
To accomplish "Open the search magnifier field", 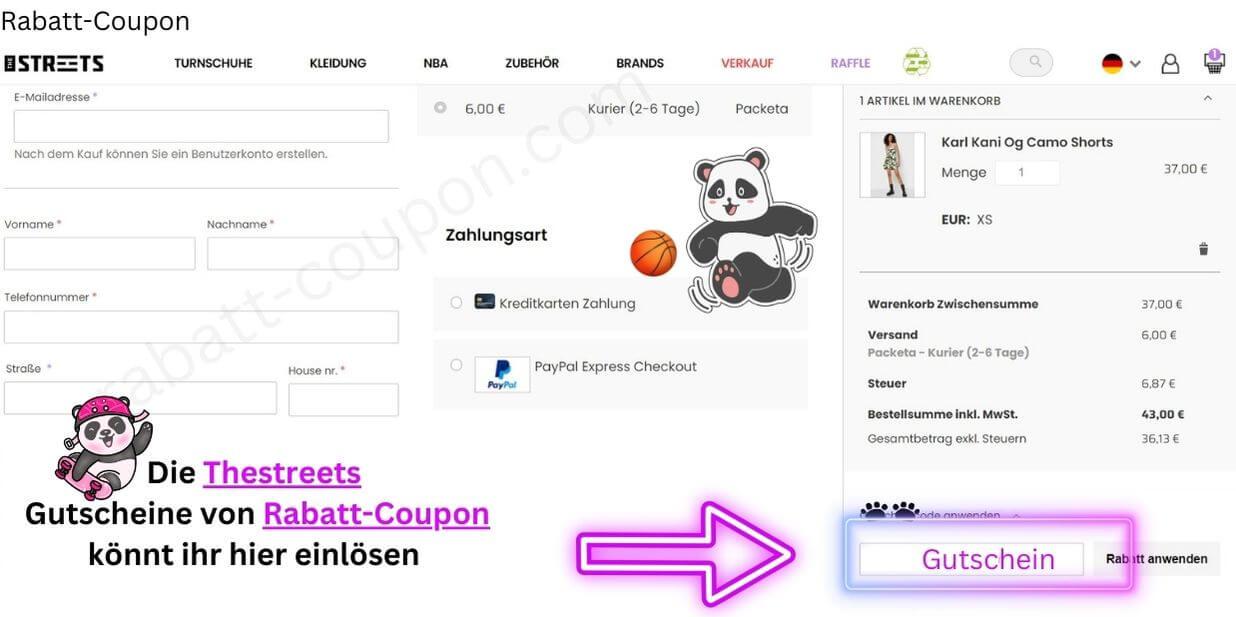I will pos(1031,62).
